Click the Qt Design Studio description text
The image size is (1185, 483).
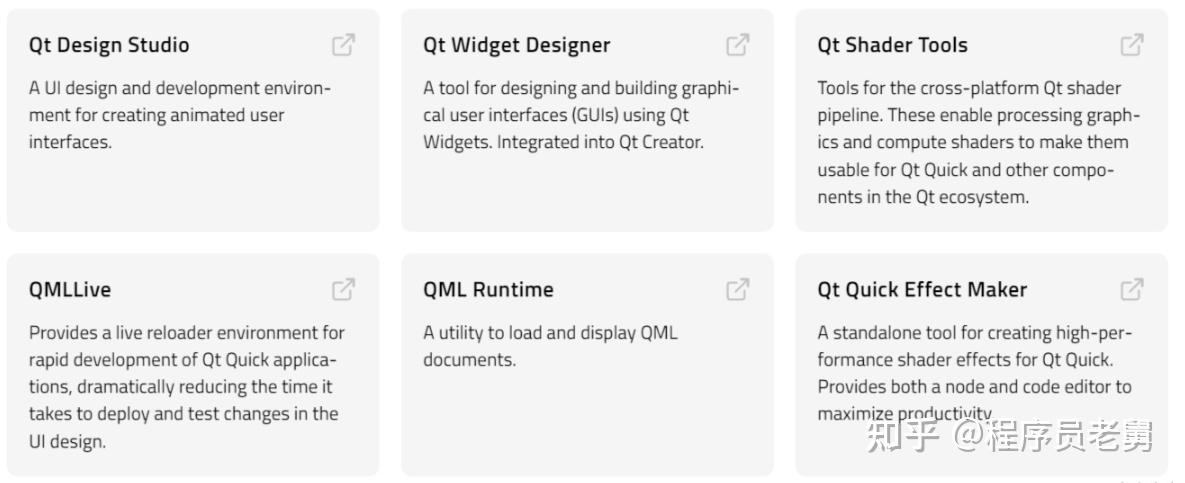click(x=179, y=115)
